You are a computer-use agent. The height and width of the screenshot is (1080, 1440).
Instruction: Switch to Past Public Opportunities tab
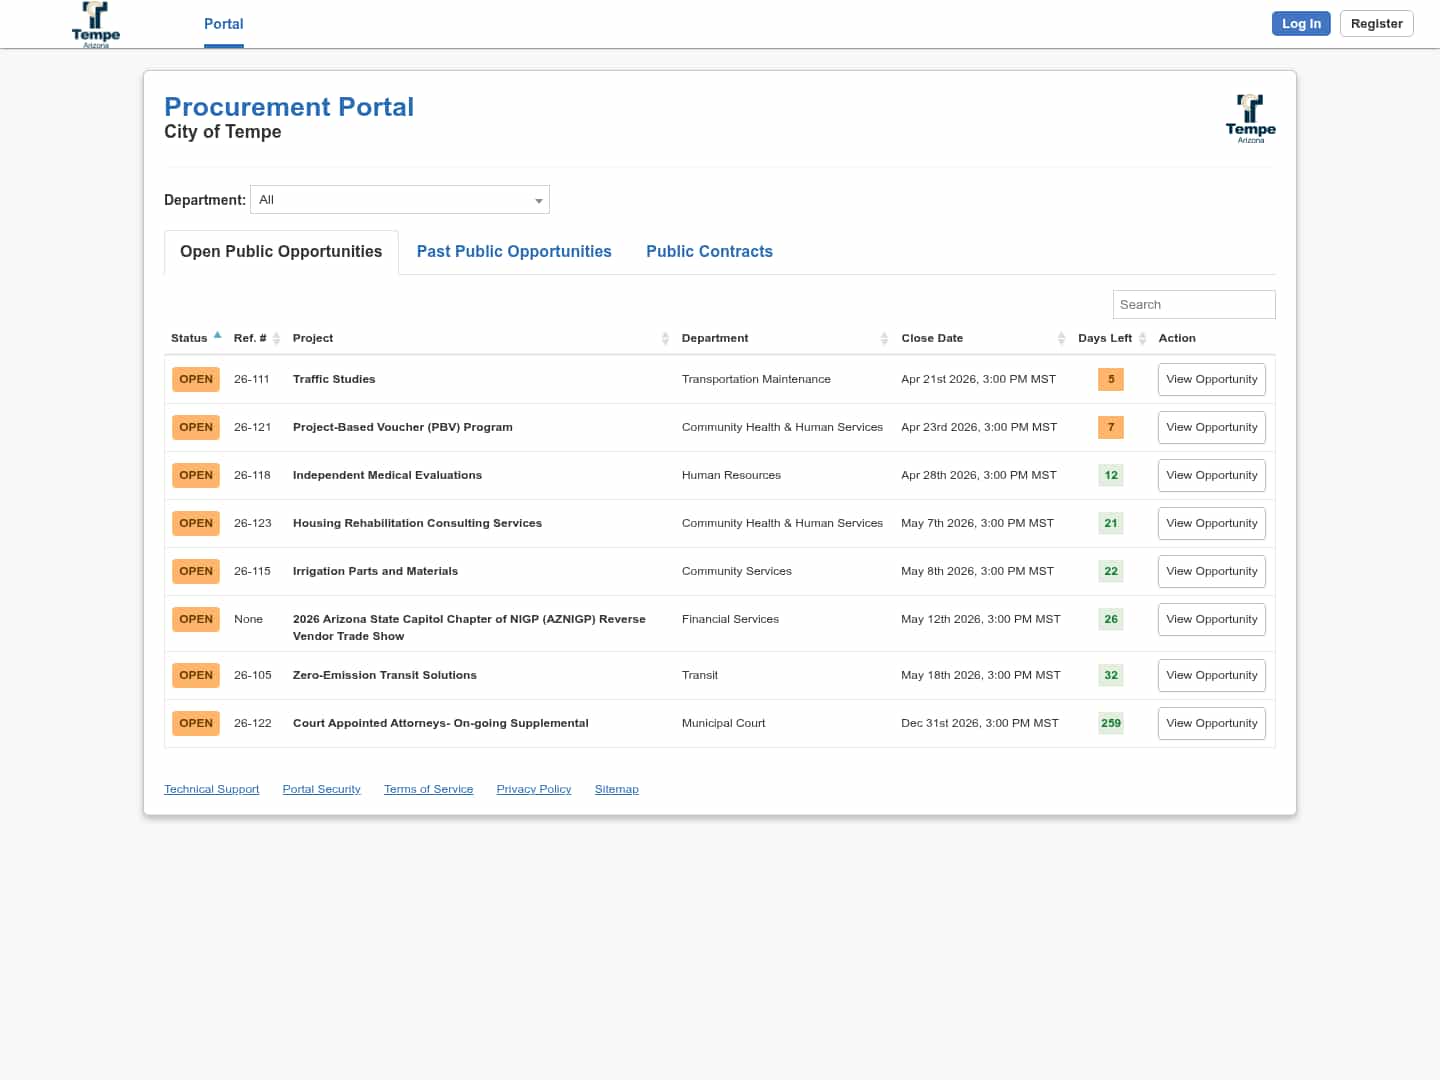514,252
